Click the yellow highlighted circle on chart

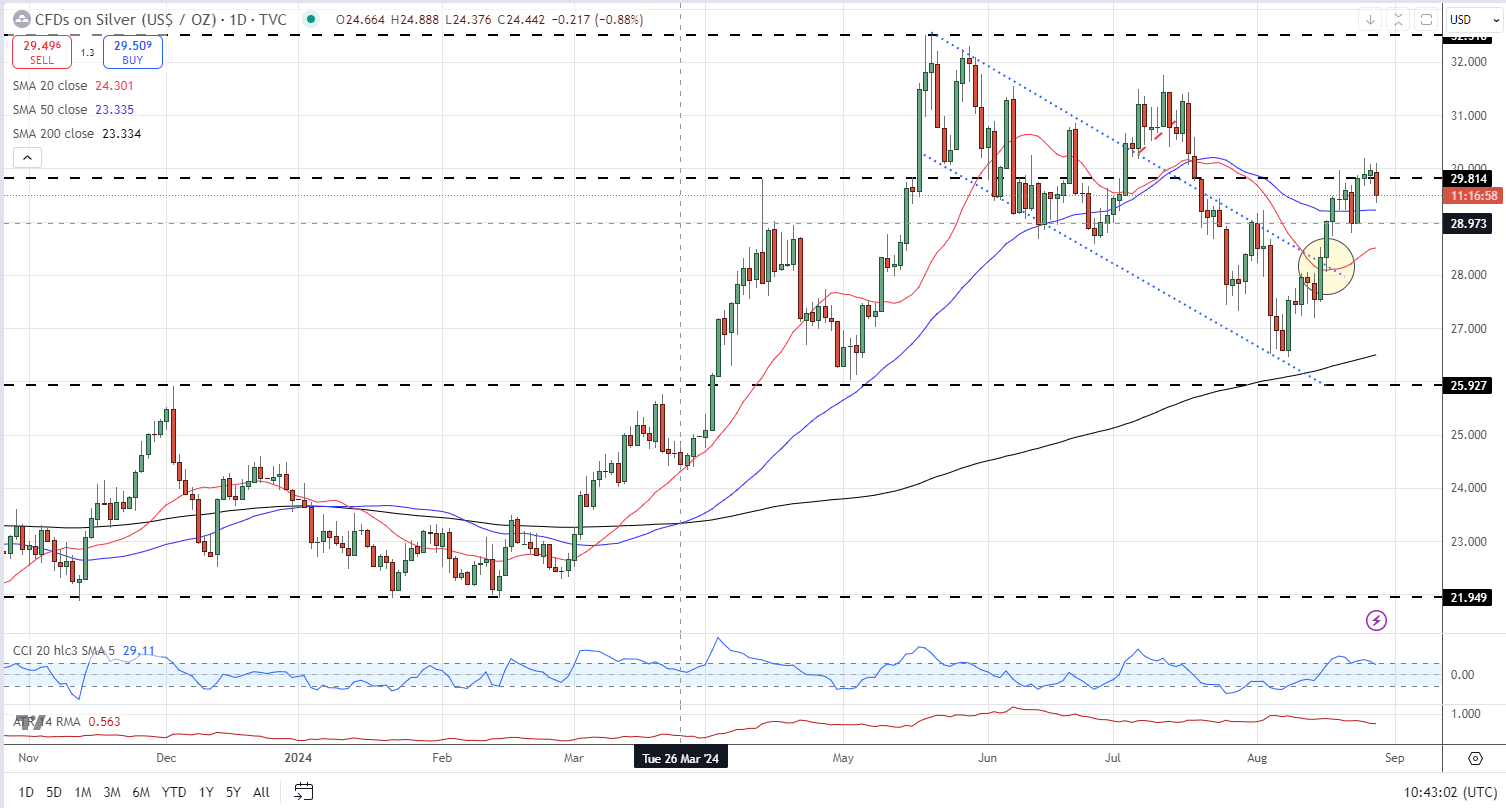click(x=1327, y=265)
